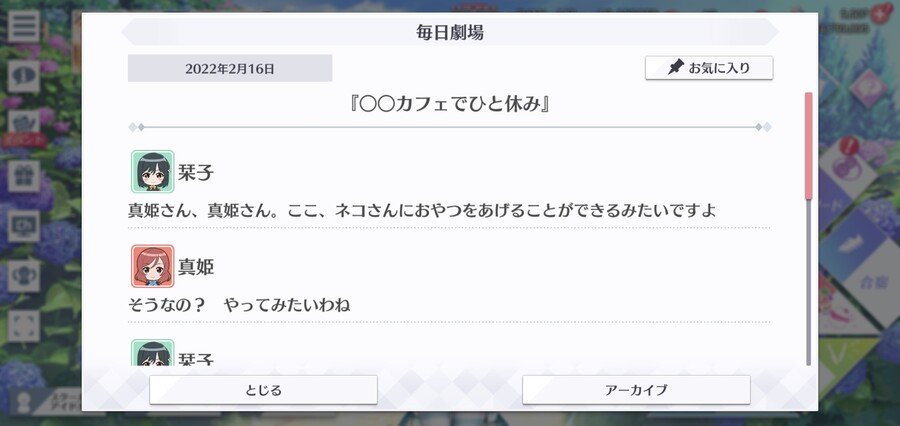Open the event icon with red label
The image size is (900, 426).
pyautogui.click(x=24, y=129)
